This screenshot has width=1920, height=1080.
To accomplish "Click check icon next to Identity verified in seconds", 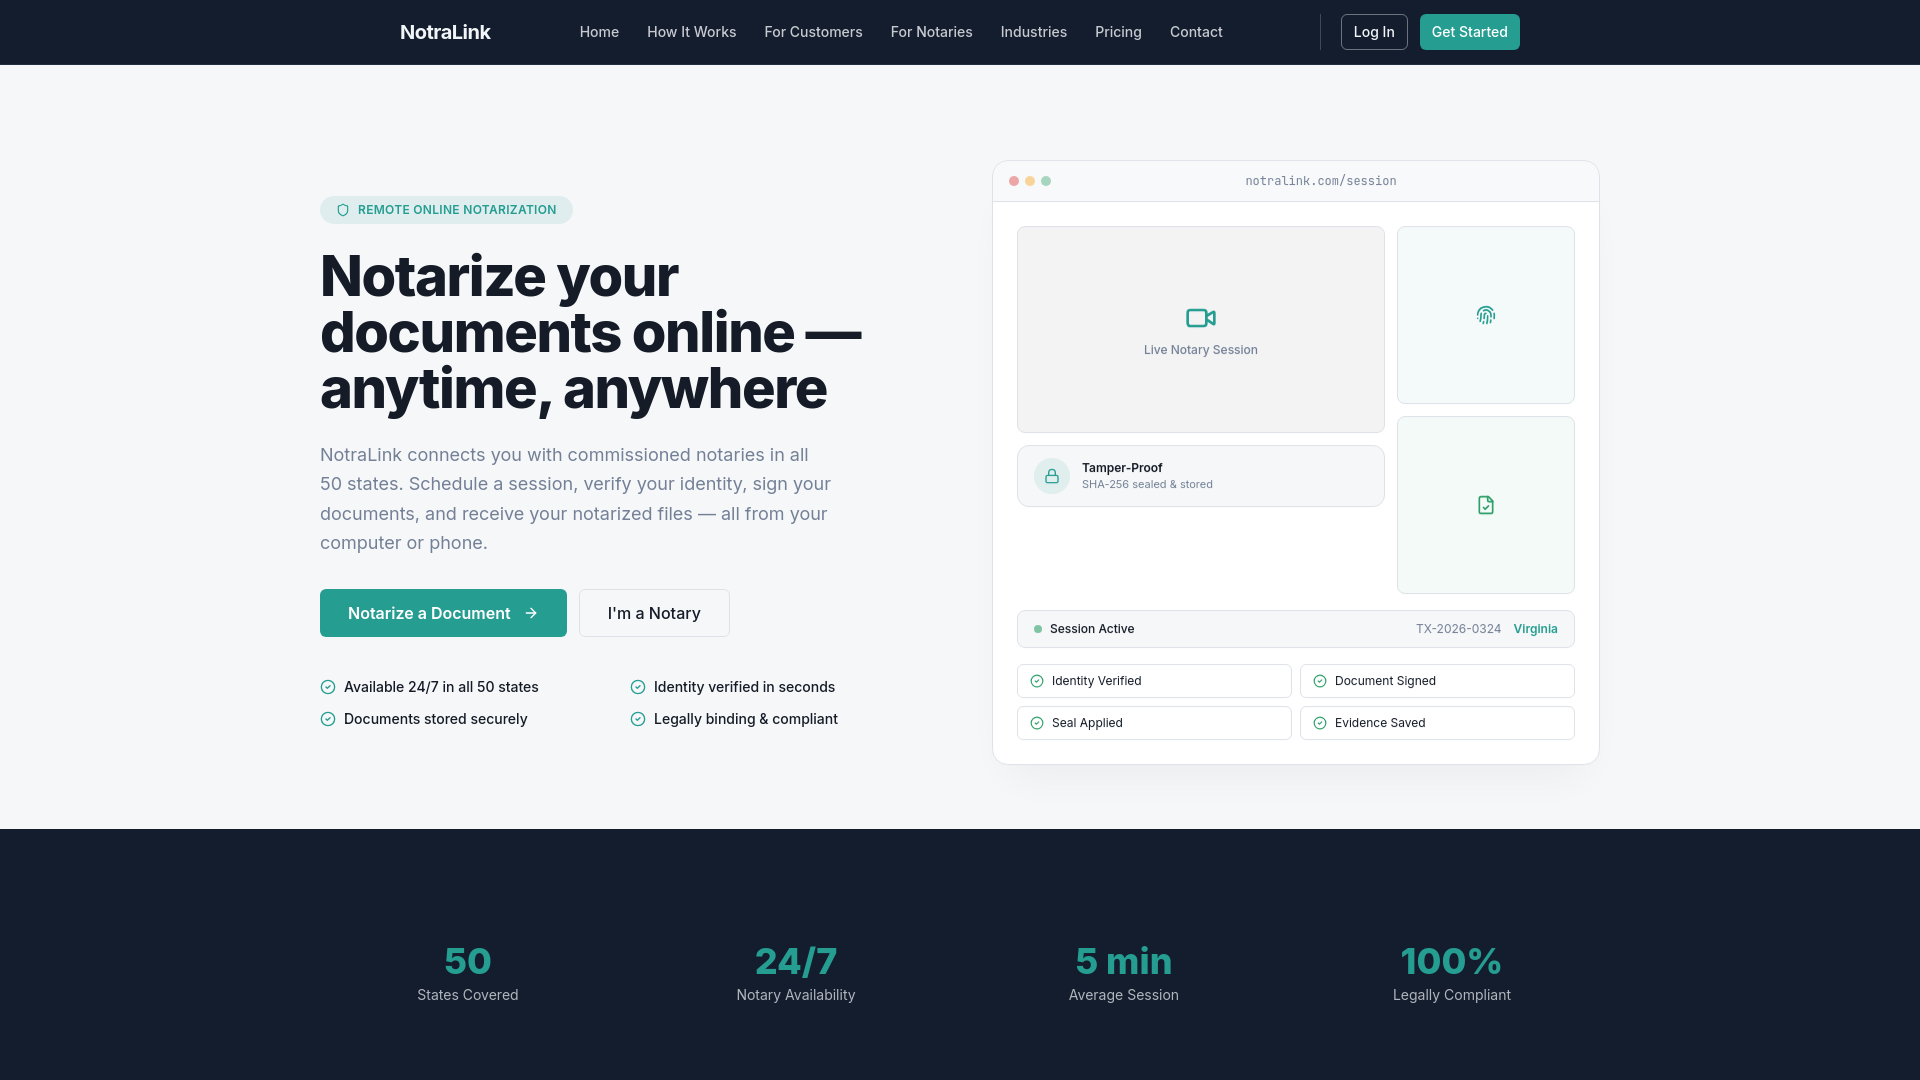I will [x=638, y=687].
